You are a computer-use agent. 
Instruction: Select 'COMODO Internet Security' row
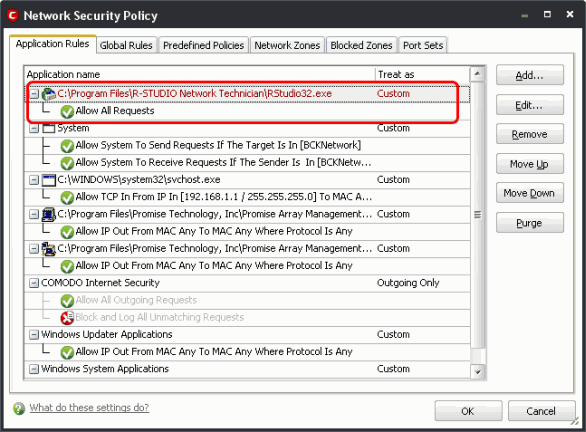[247, 283]
